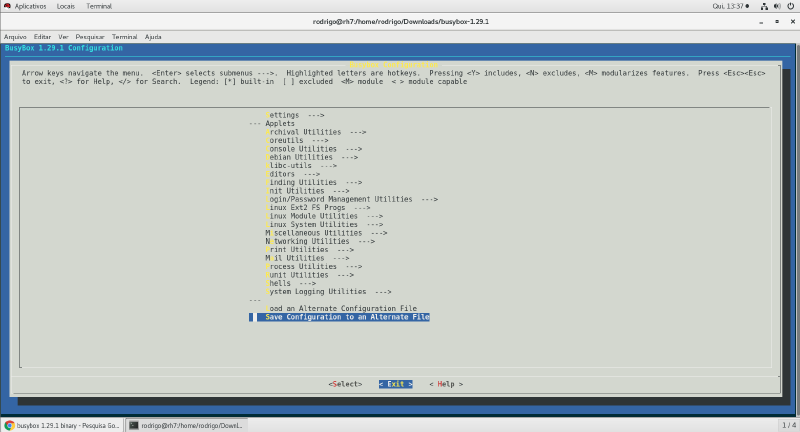This screenshot has width=800, height=432.
Task: Select Login/Password Management Utilities entry
Action: coord(352,199)
